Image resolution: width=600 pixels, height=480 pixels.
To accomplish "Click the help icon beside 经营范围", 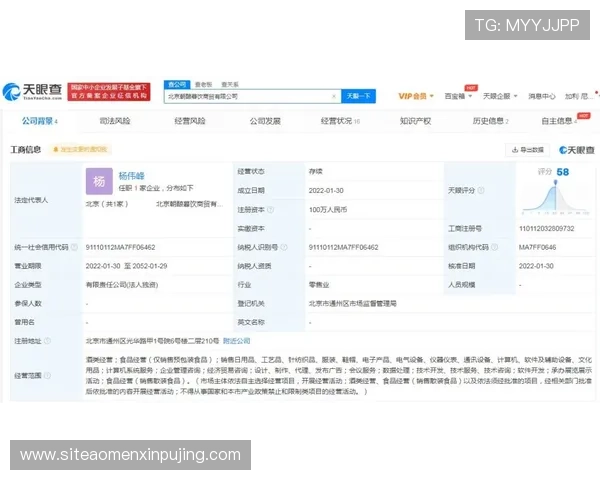I will tap(47, 376).
